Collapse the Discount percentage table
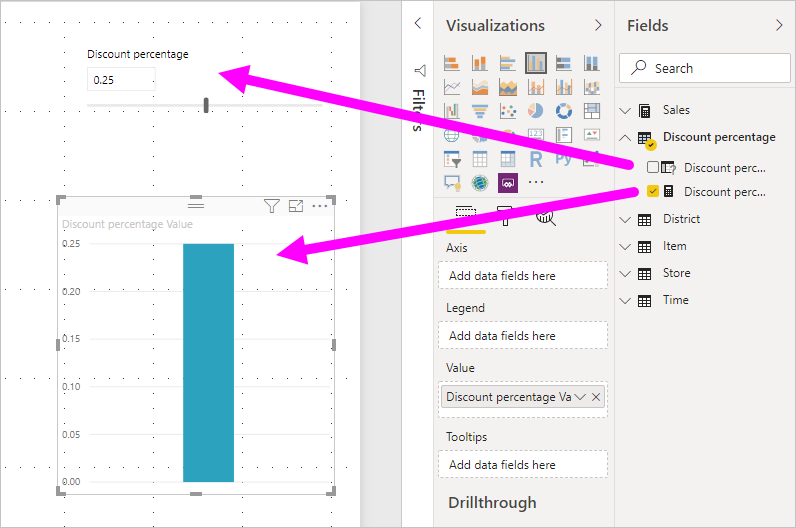 [x=625, y=138]
